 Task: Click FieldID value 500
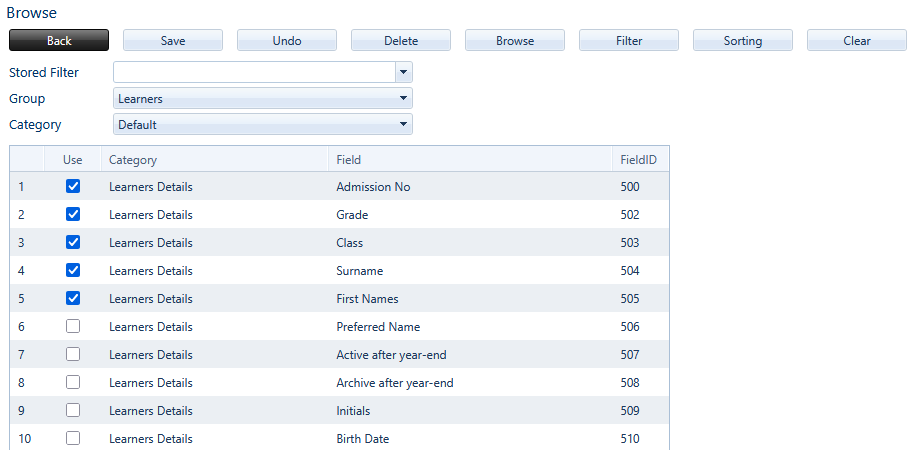pyautogui.click(x=630, y=187)
